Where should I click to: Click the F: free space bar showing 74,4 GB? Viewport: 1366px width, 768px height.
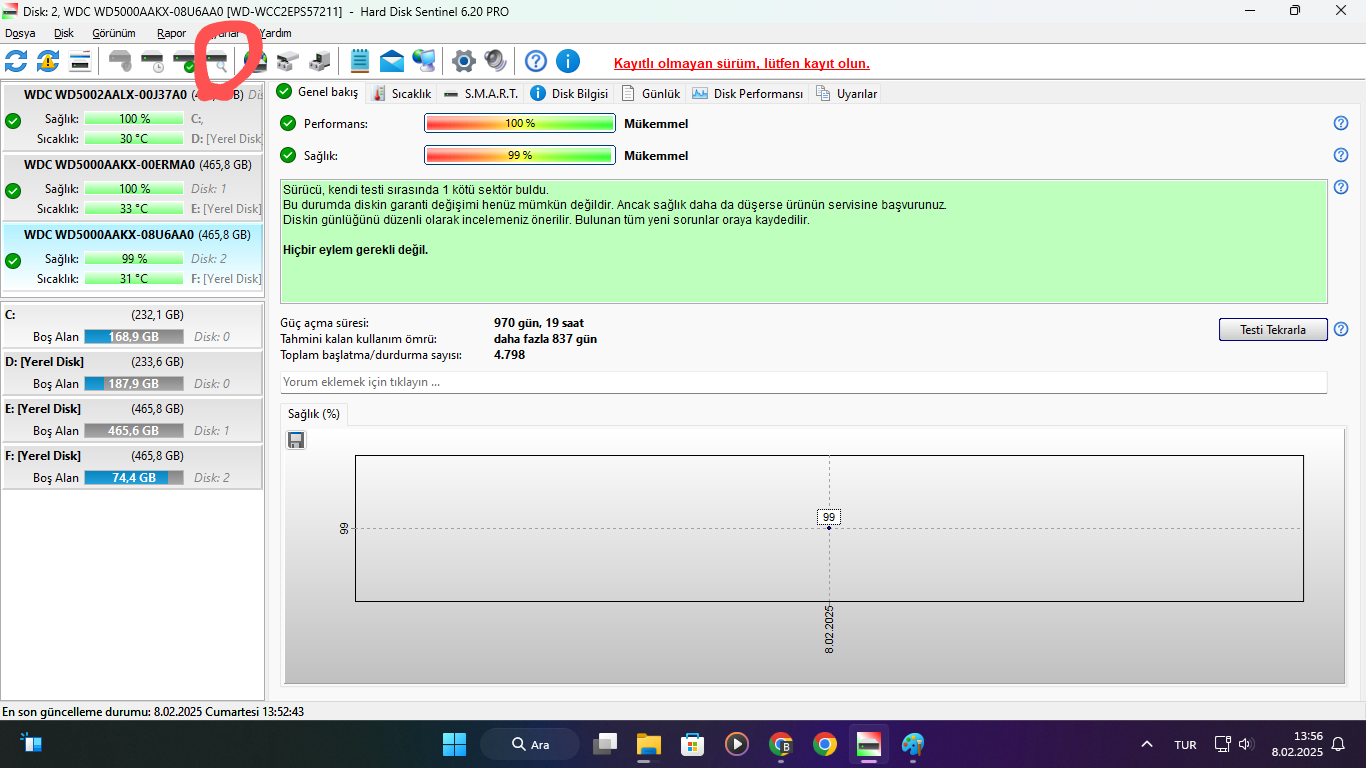pyautogui.click(x=134, y=478)
